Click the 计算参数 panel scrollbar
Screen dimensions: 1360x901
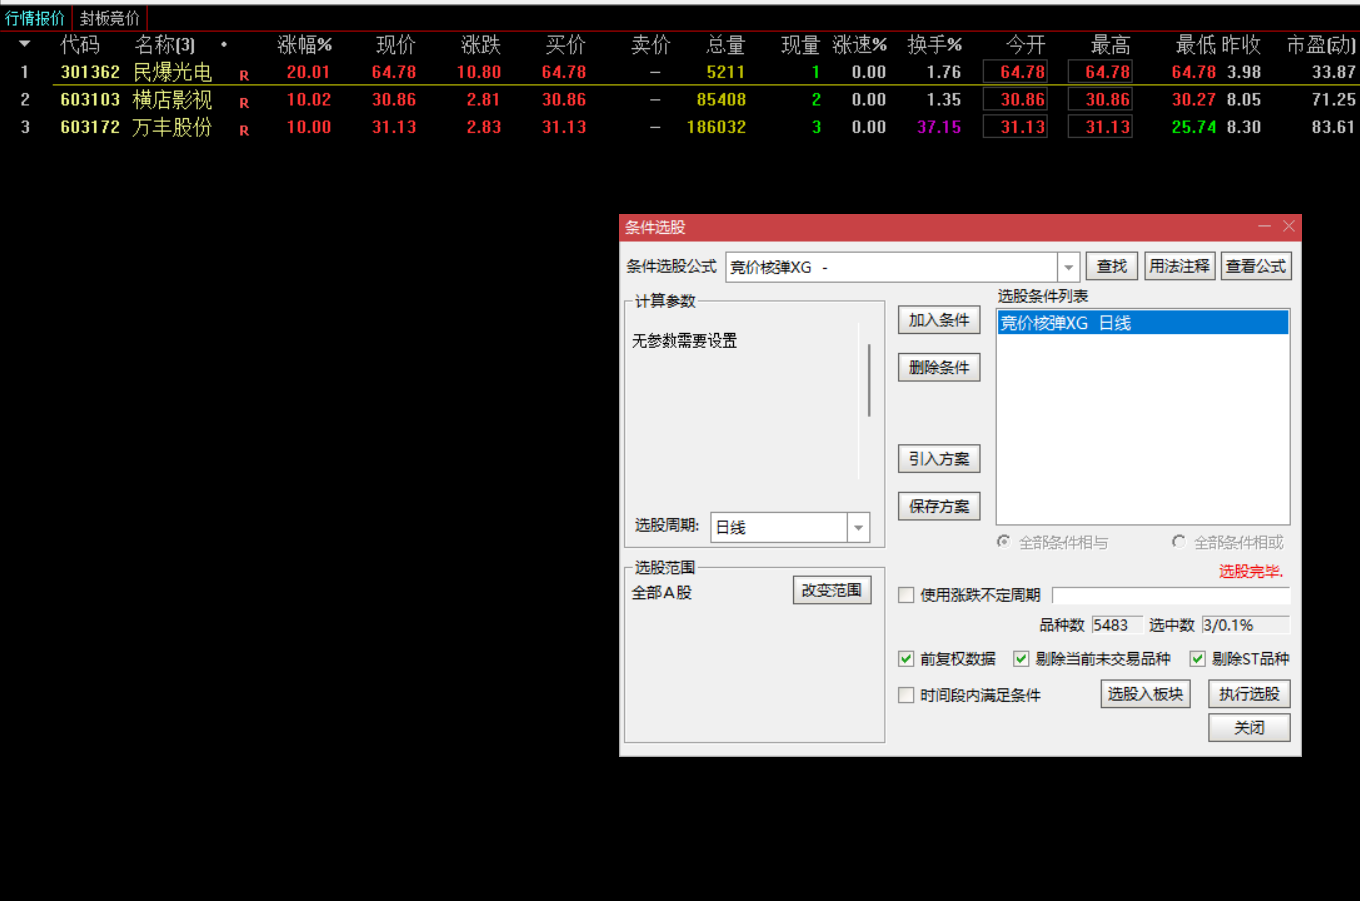pos(869,381)
